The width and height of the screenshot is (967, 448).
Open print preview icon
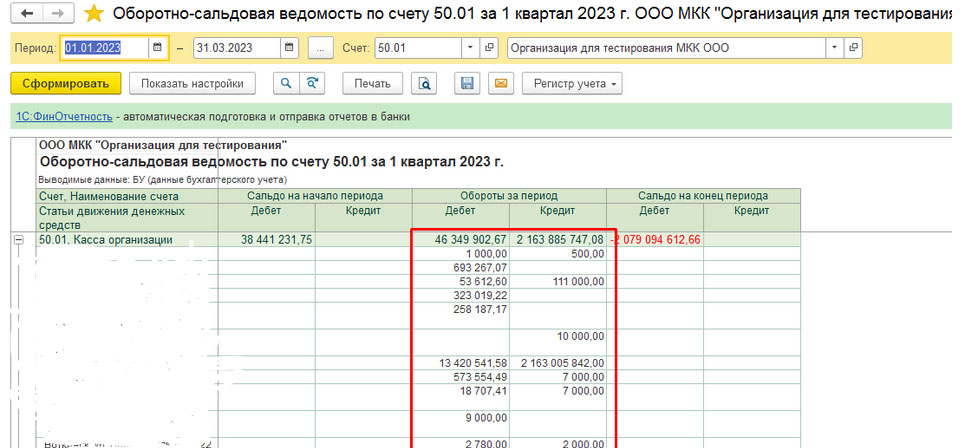click(x=424, y=84)
